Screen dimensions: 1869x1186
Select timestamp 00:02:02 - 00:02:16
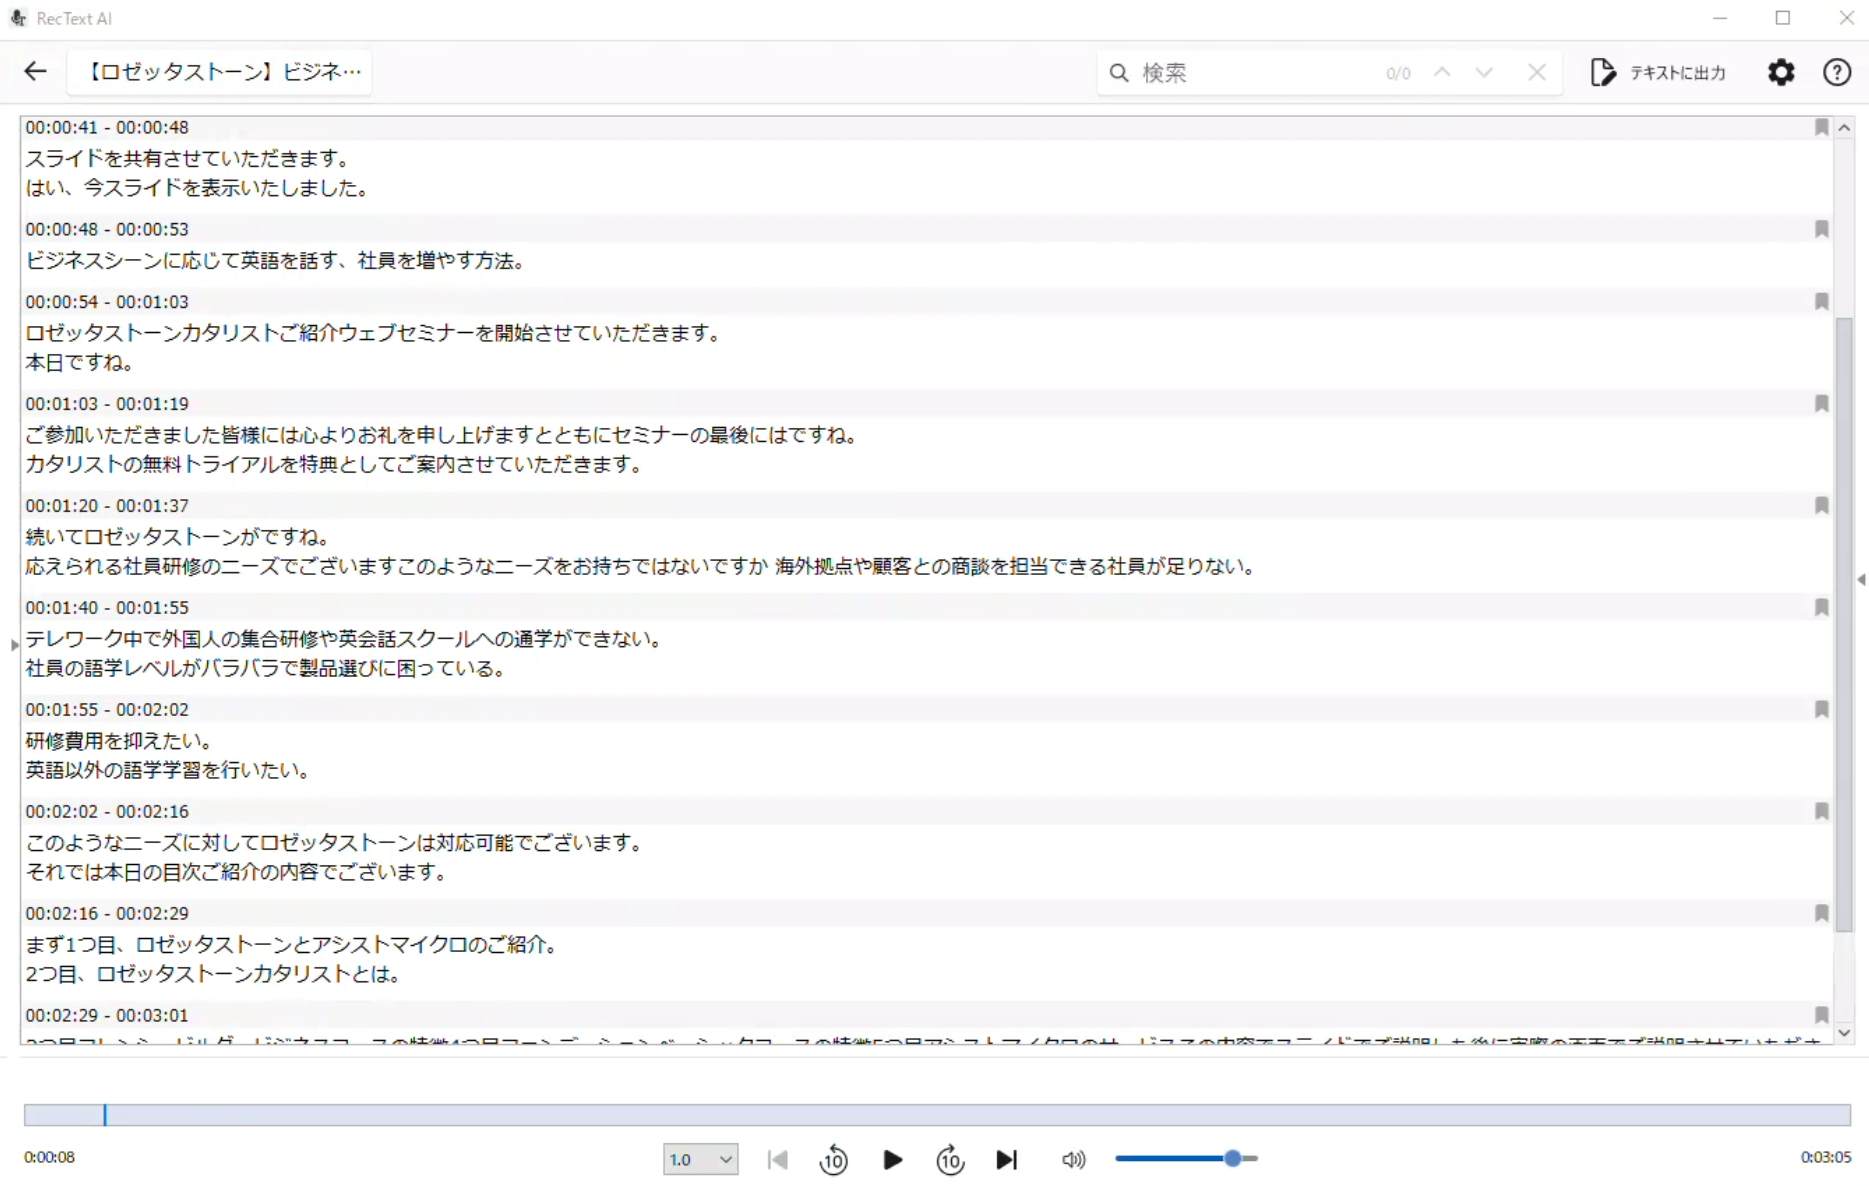[x=107, y=811]
